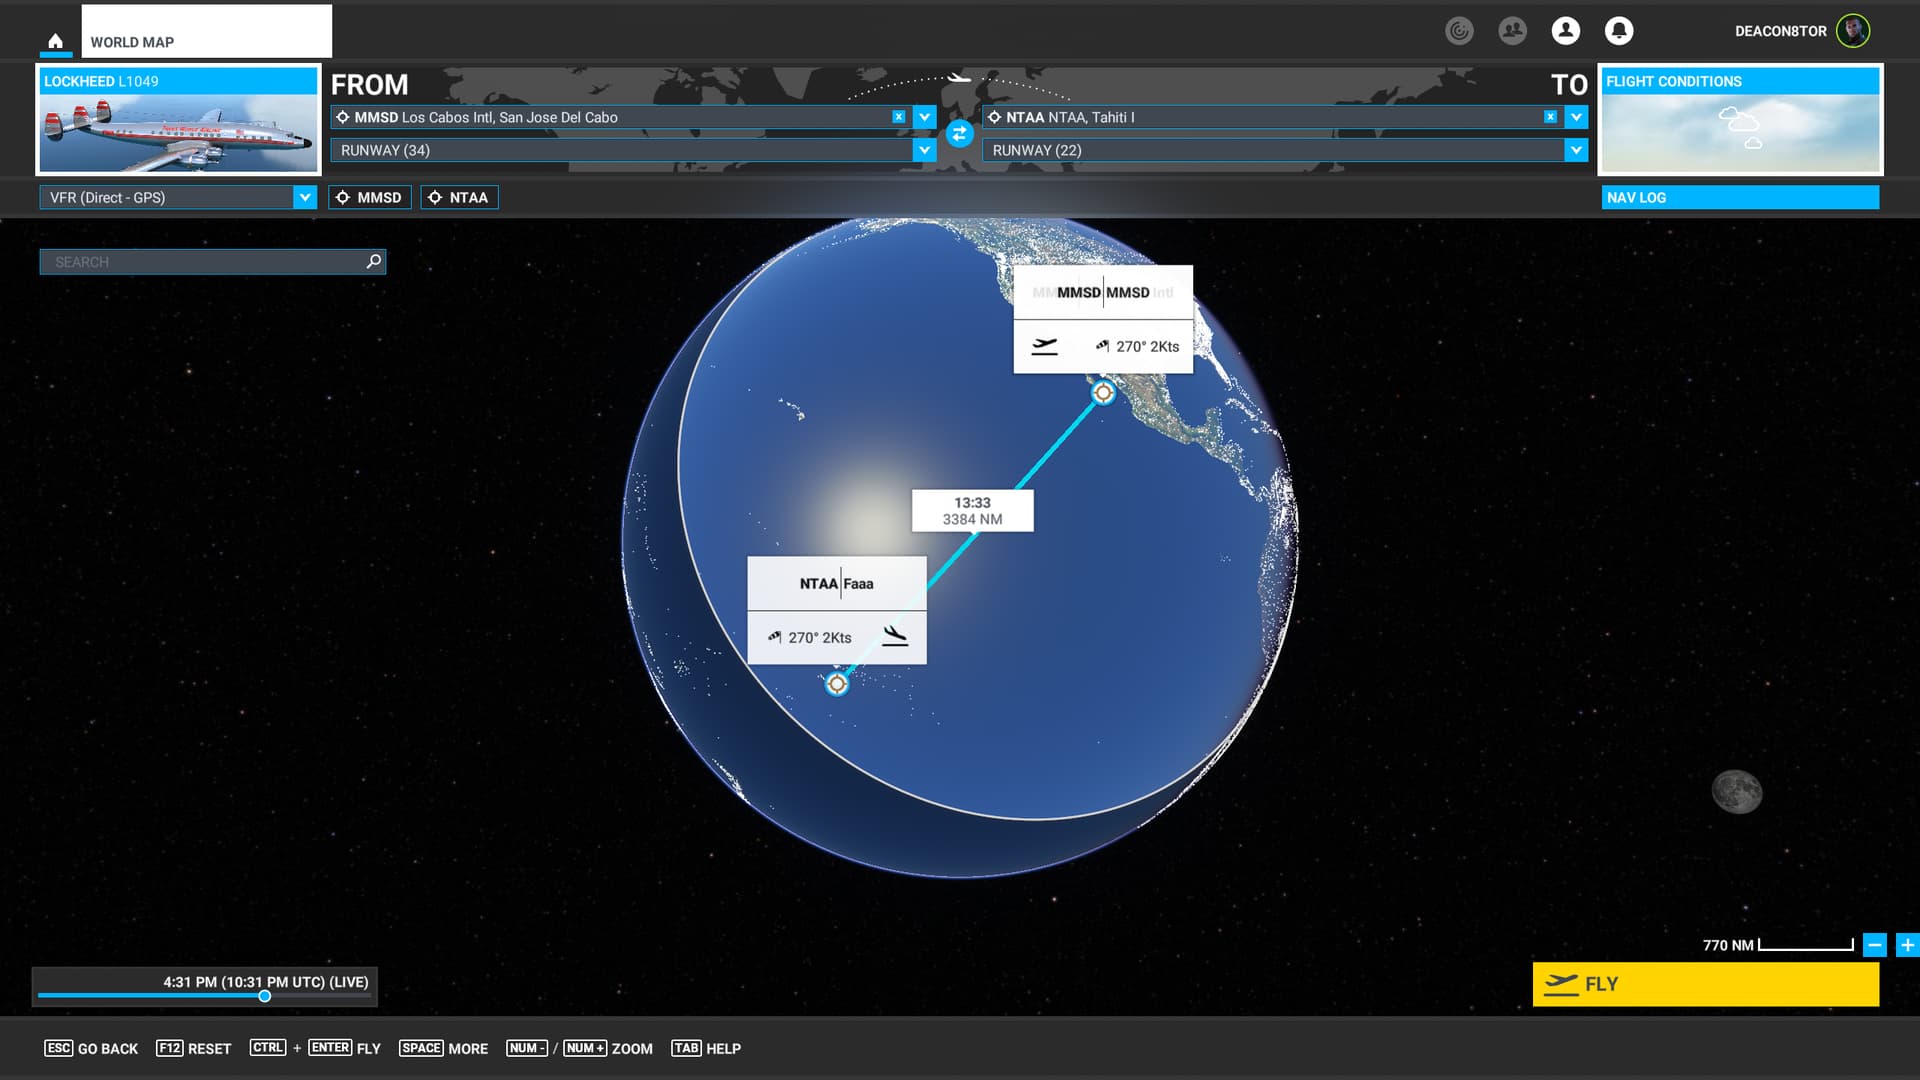
Task: Open the Lockheed L1049 aircraft thumbnail
Action: 179,120
